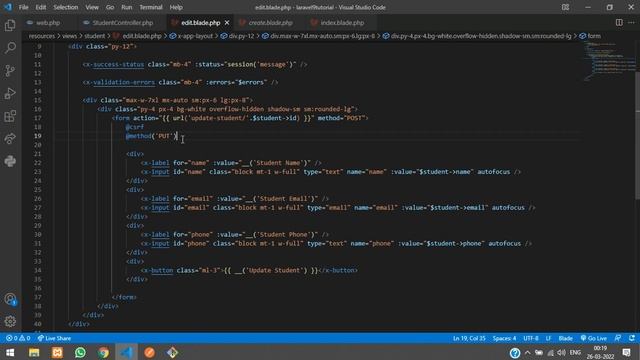Open the Help menu
Image resolution: width=640 pixels, height=360 pixels.
click(176, 7)
